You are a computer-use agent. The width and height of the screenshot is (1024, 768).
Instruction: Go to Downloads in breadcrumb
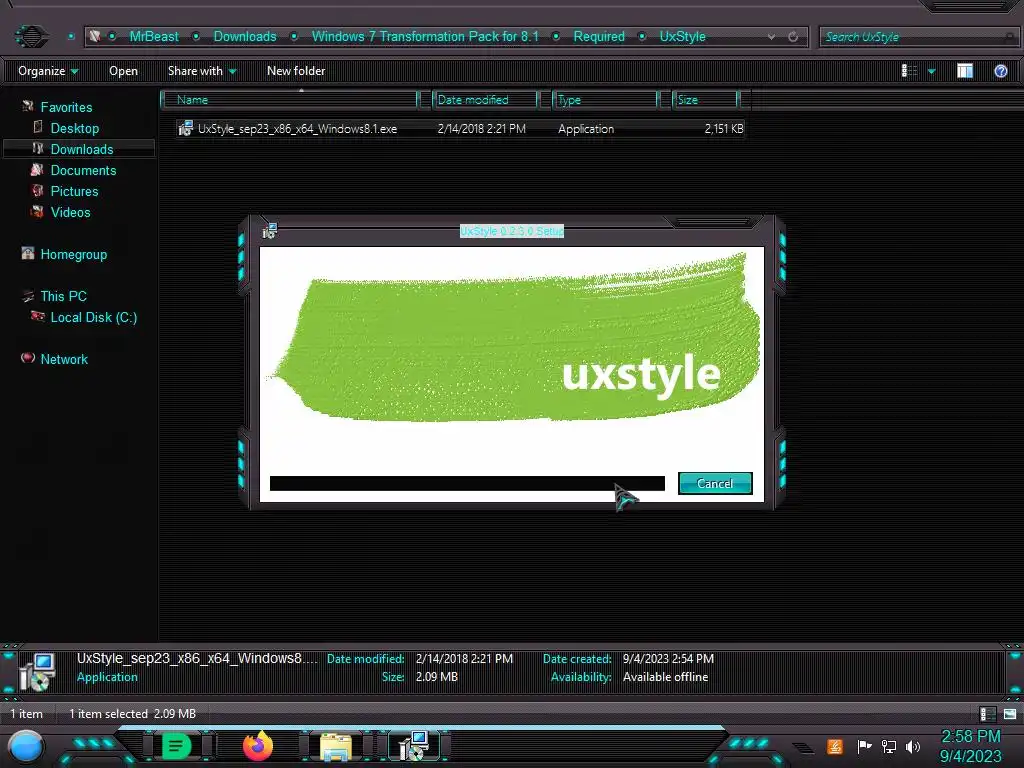245,37
